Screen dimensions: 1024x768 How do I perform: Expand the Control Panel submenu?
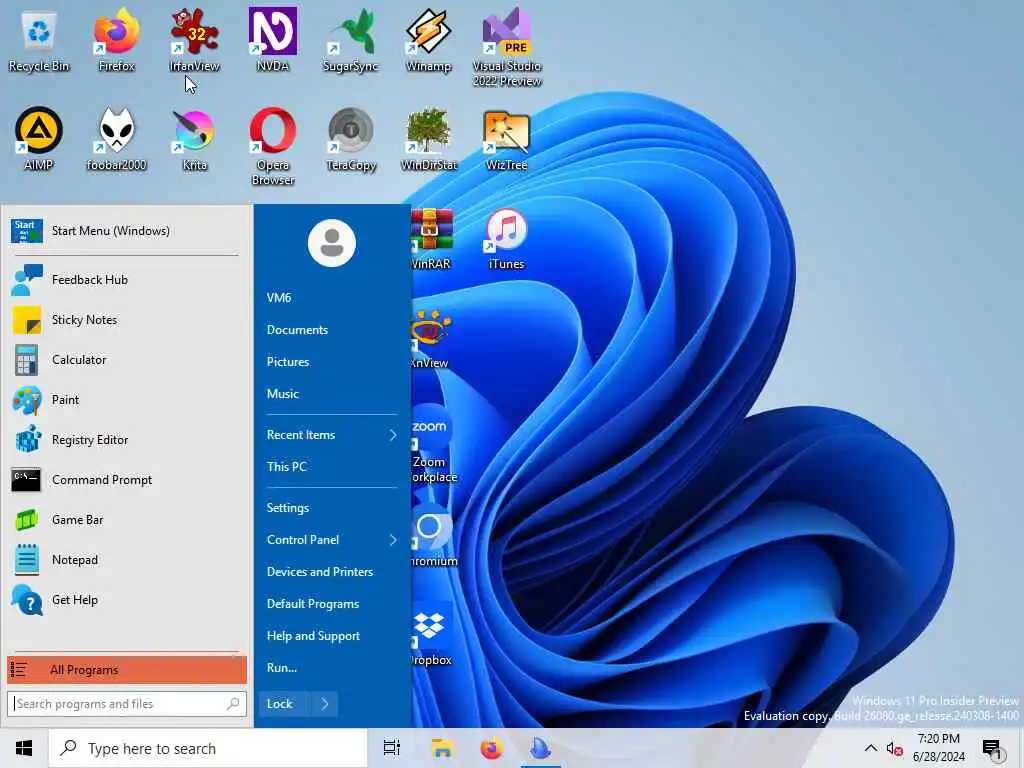click(x=332, y=540)
